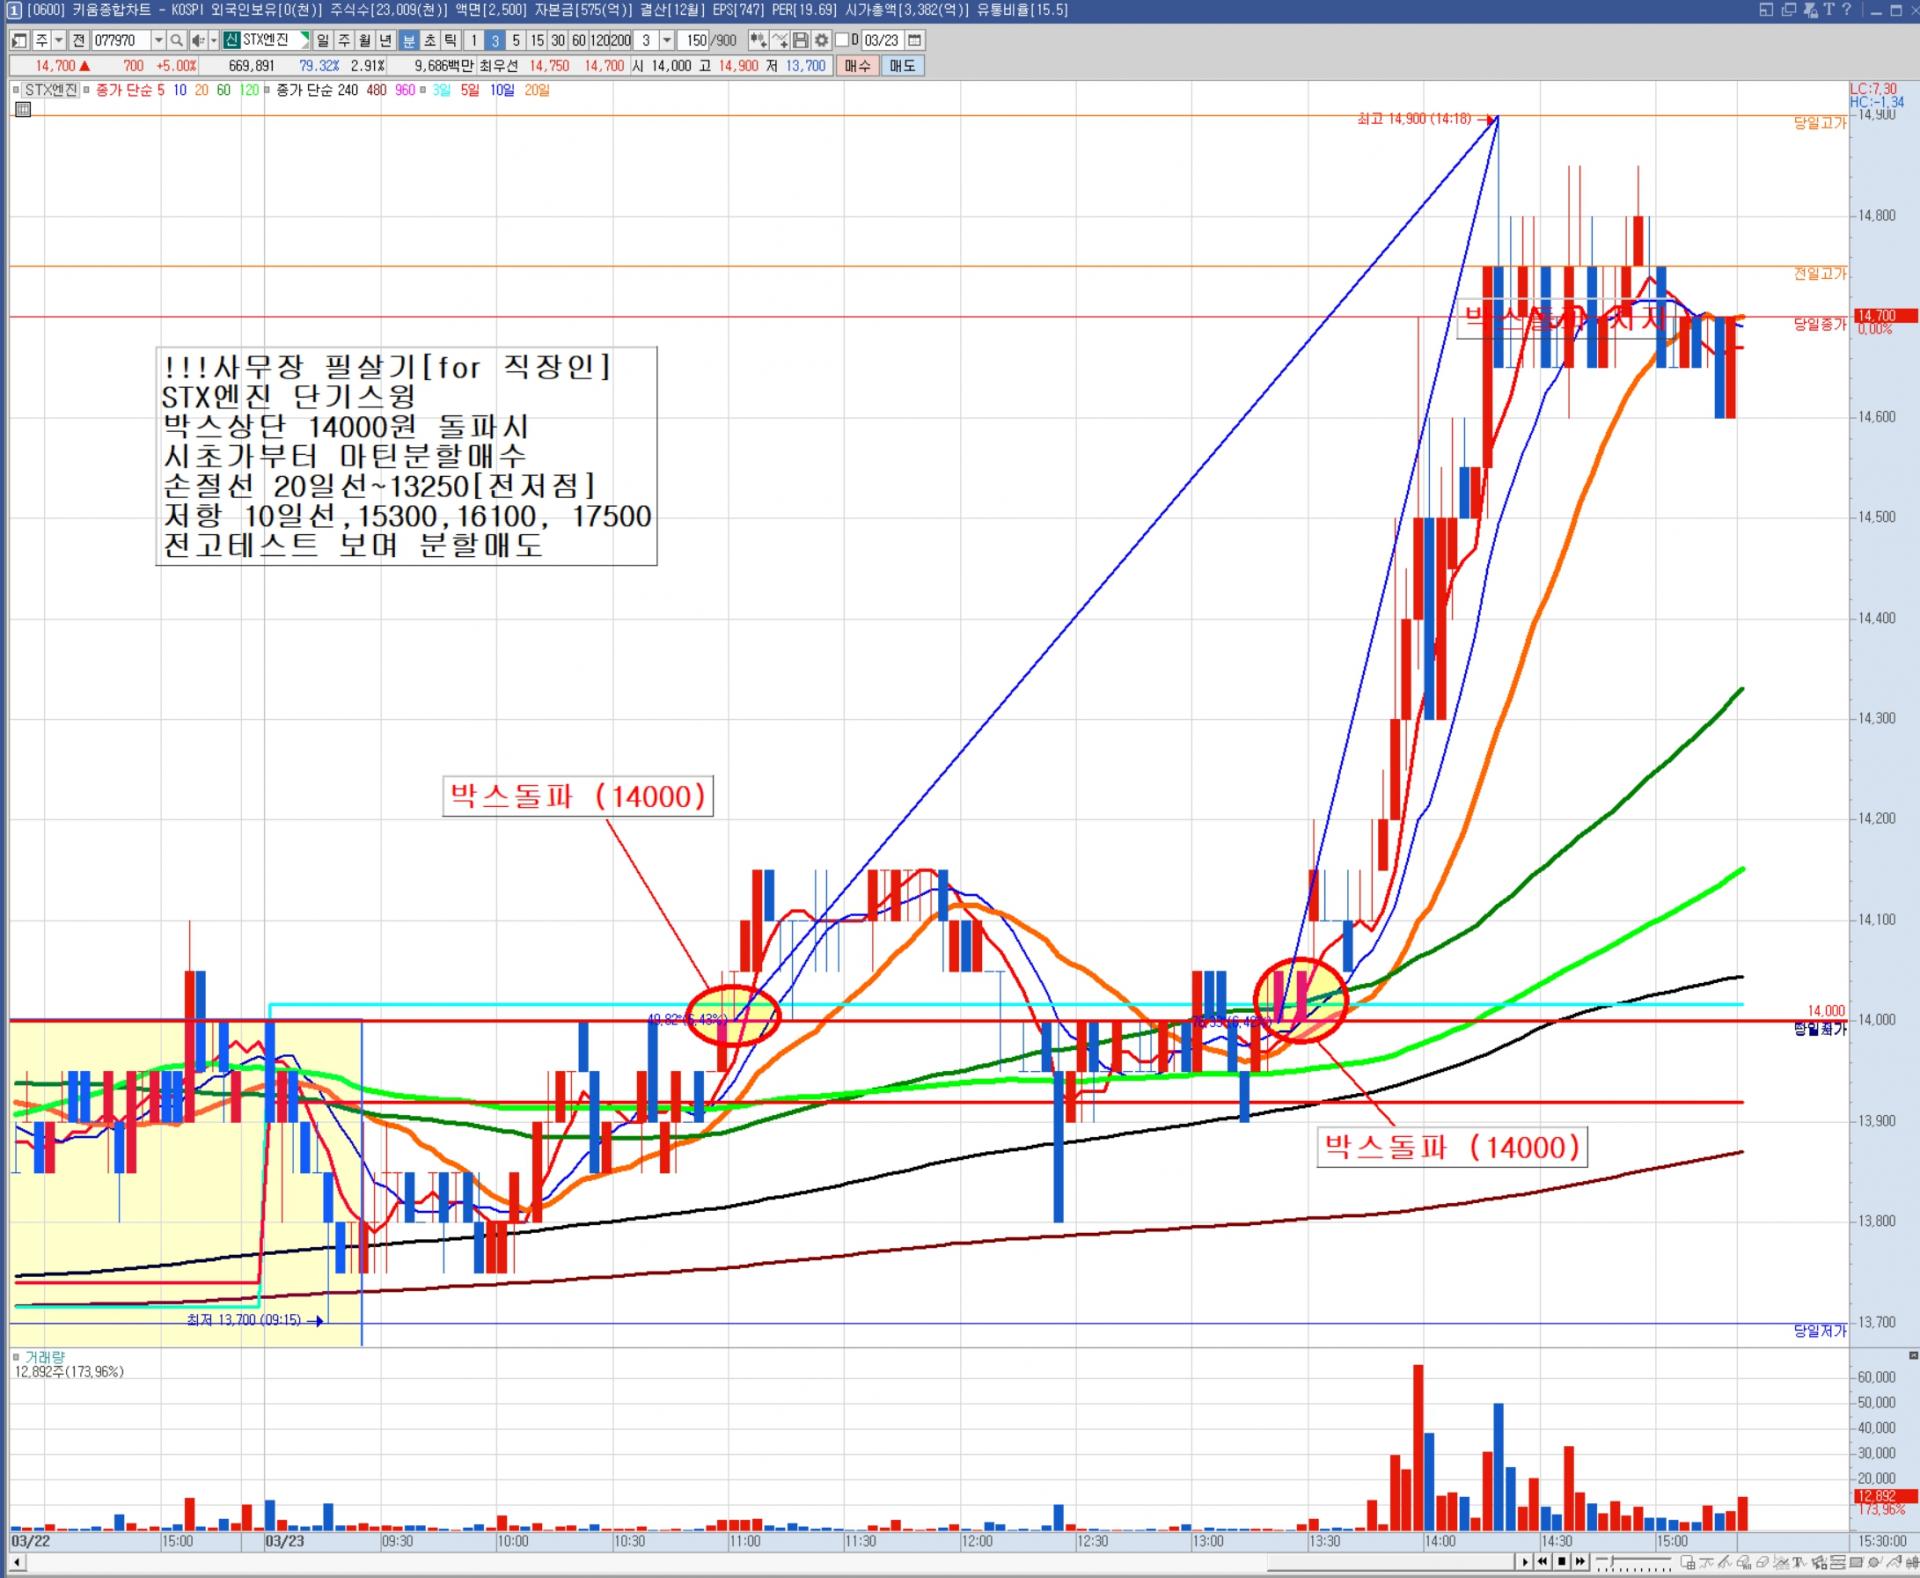Open the 주 market type dropdown arrow
Viewport: 1920px width, 1578px height.
[x=59, y=41]
